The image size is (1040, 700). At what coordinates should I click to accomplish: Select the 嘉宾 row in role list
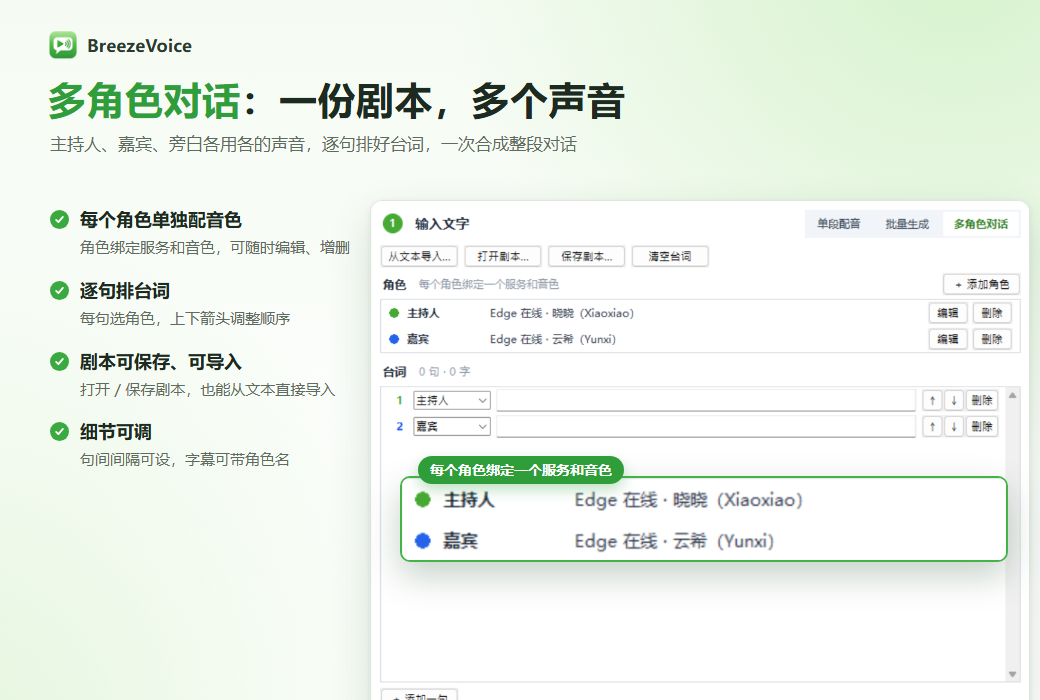pos(700,339)
